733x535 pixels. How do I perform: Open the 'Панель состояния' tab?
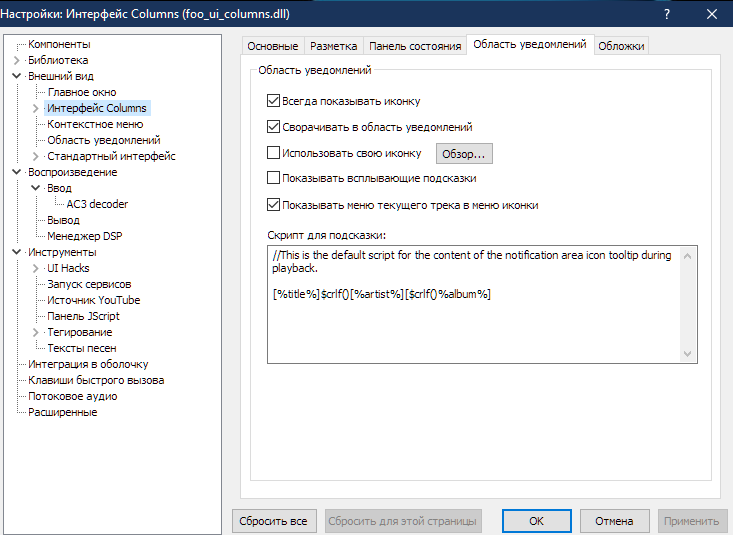click(x=415, y=46)
